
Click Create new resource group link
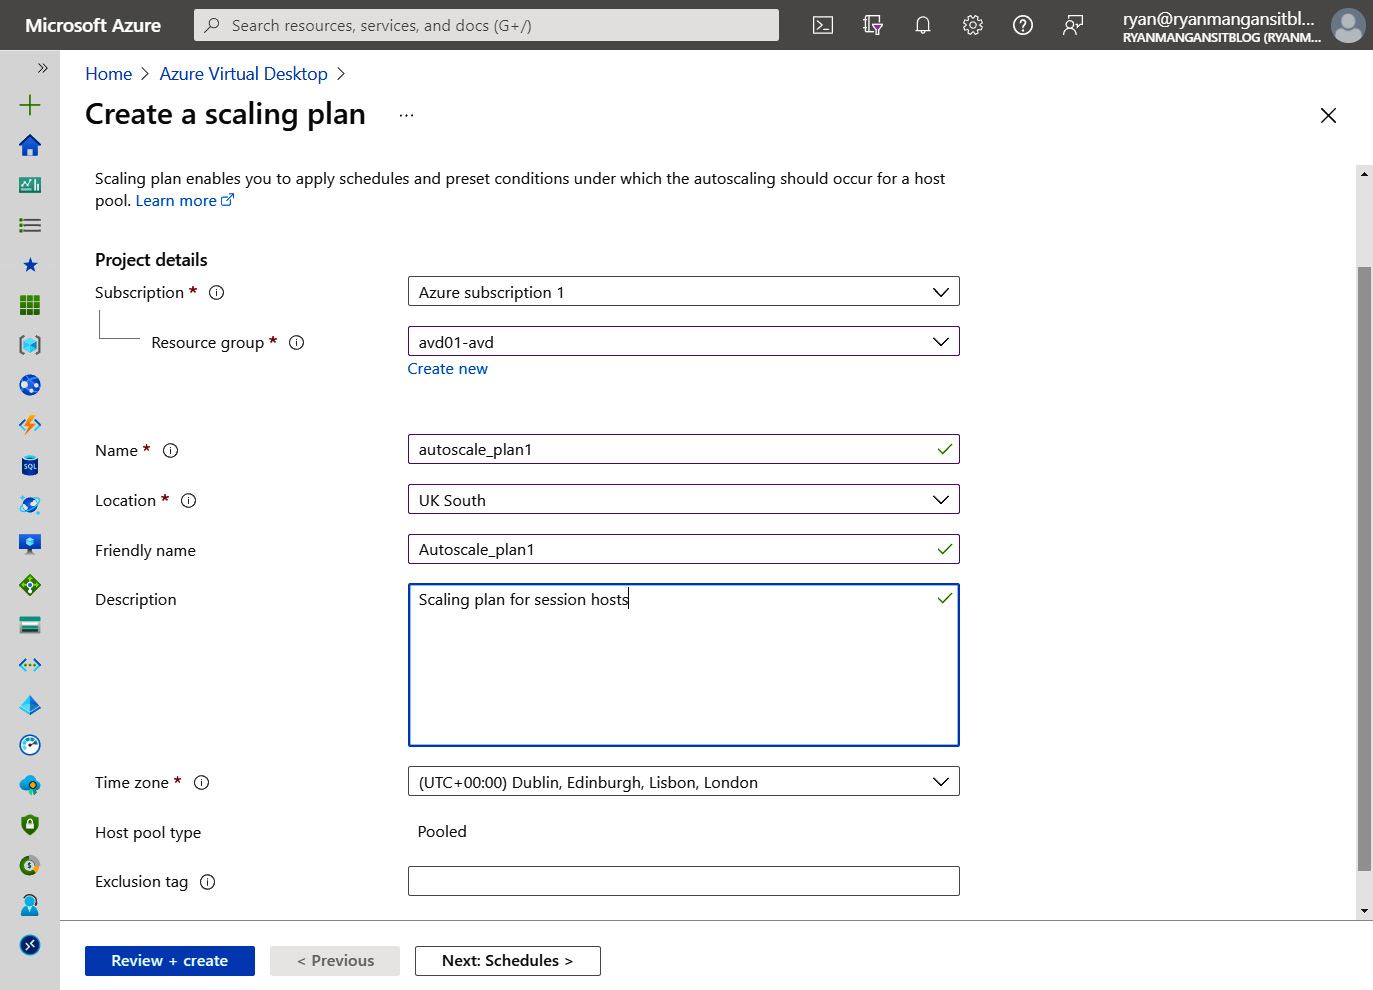(447, 369)
